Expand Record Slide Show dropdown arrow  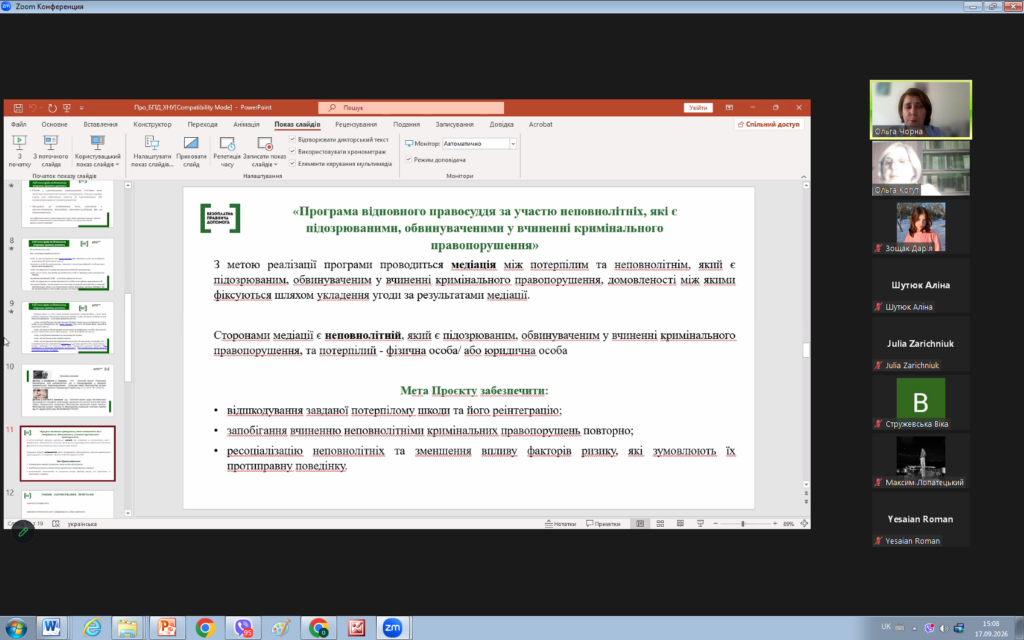point(276,165)
